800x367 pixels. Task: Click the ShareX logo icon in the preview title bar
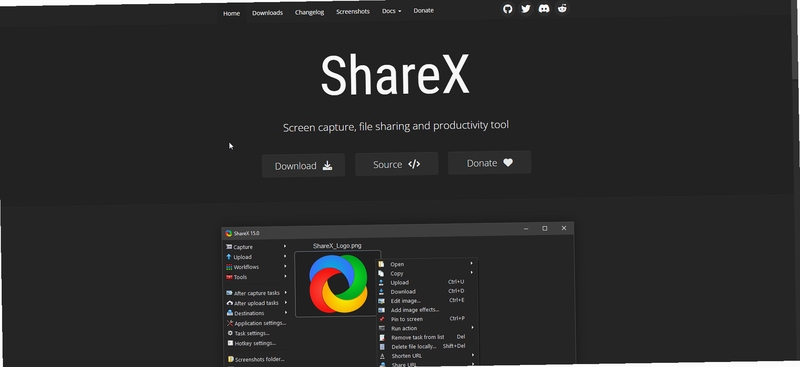(x=229, y=234)
